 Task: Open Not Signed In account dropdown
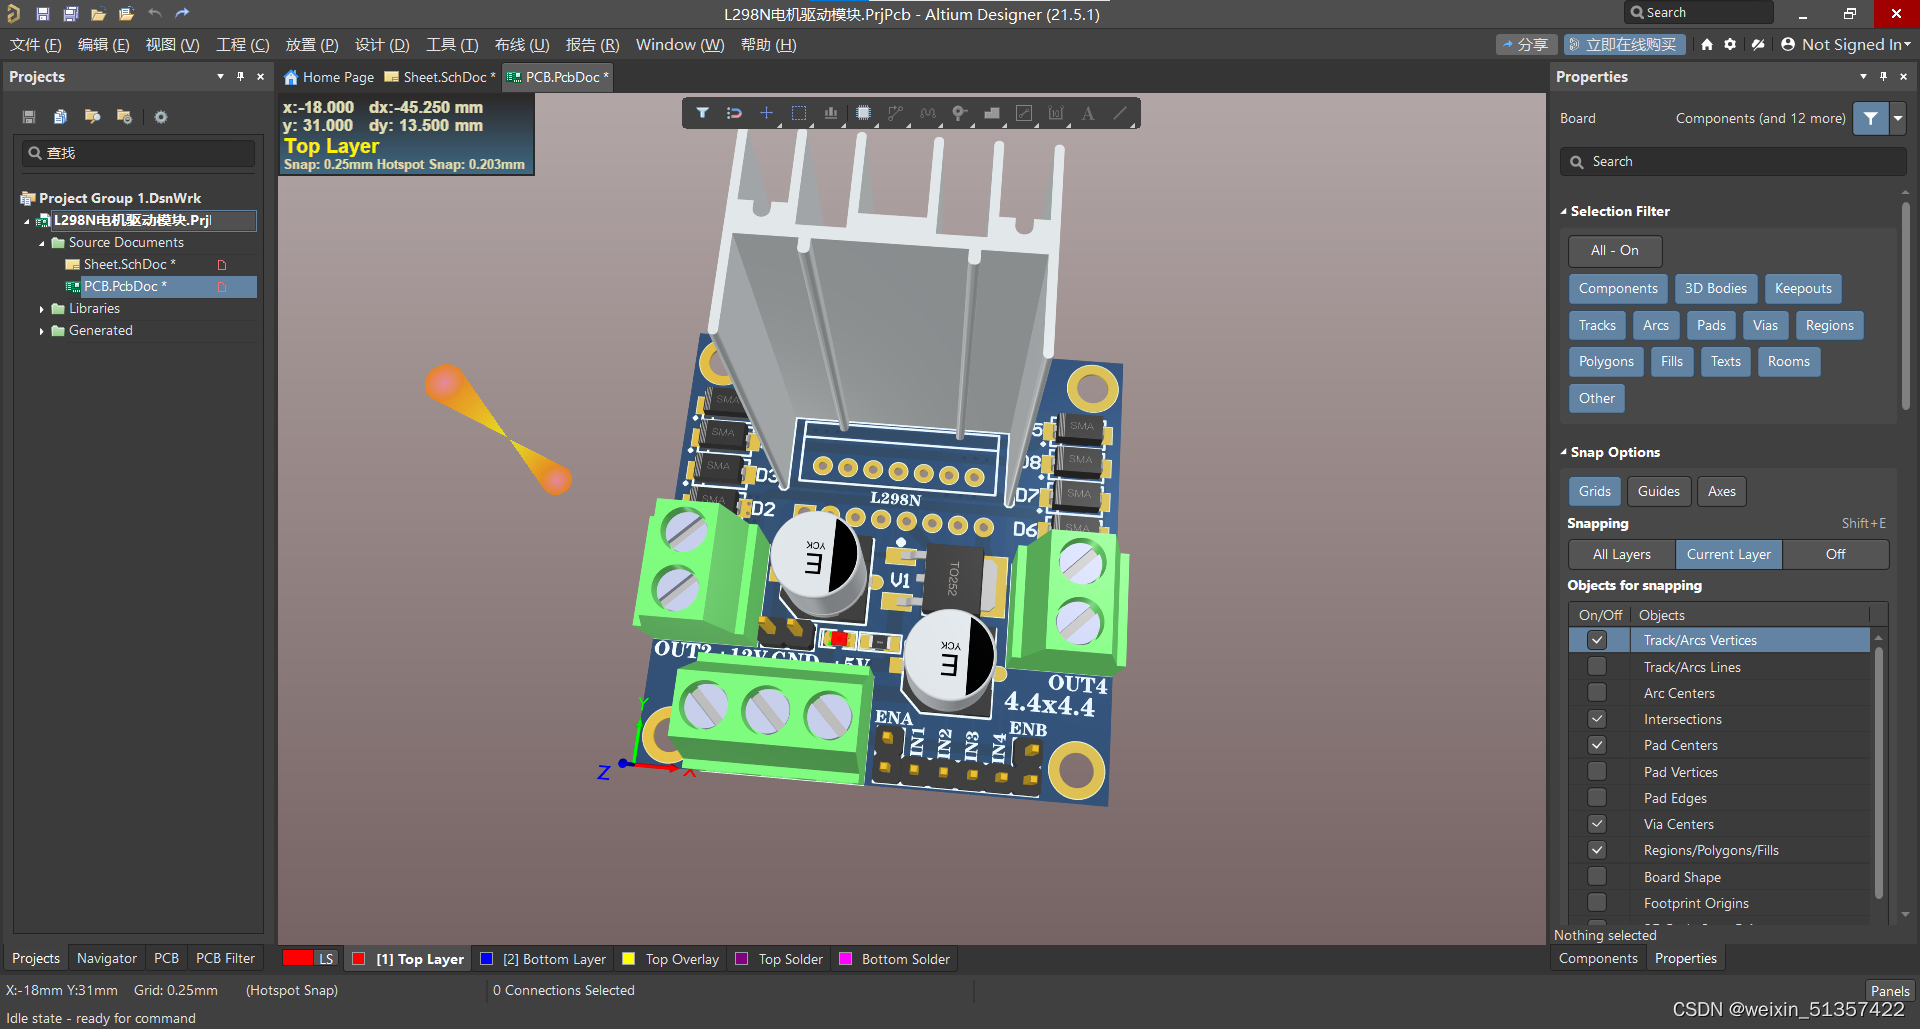1846,44
